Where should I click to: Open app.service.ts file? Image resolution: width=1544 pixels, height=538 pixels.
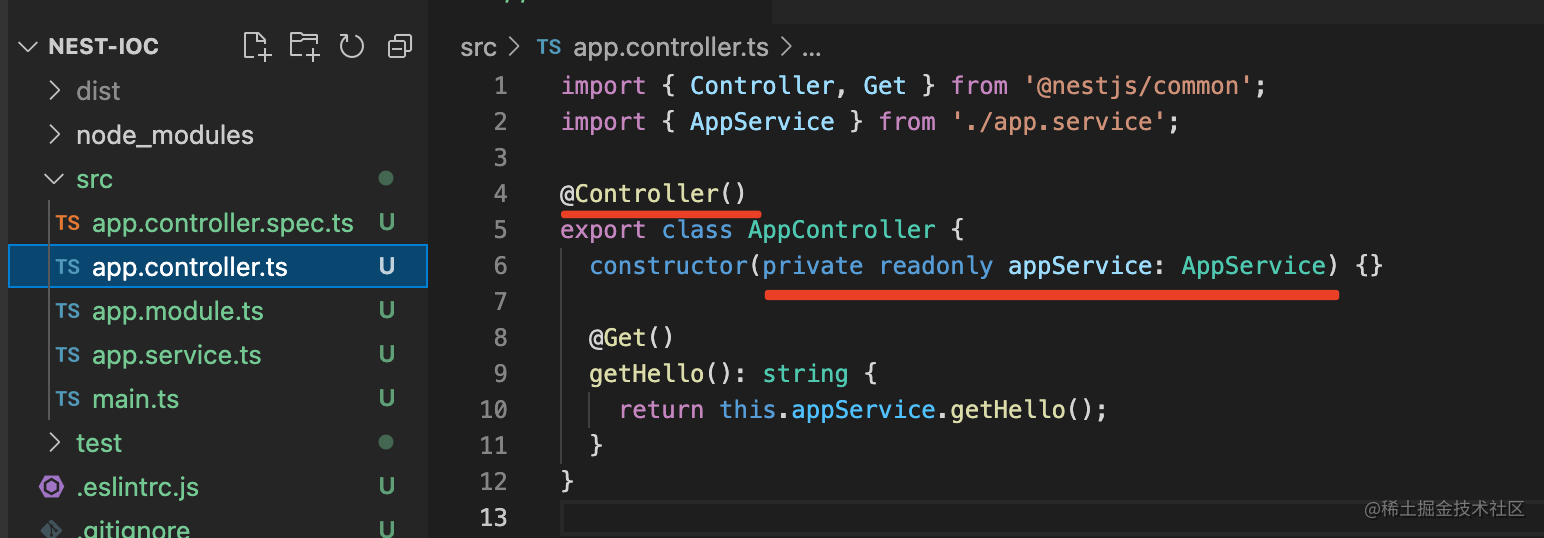(x=176, y=355)
